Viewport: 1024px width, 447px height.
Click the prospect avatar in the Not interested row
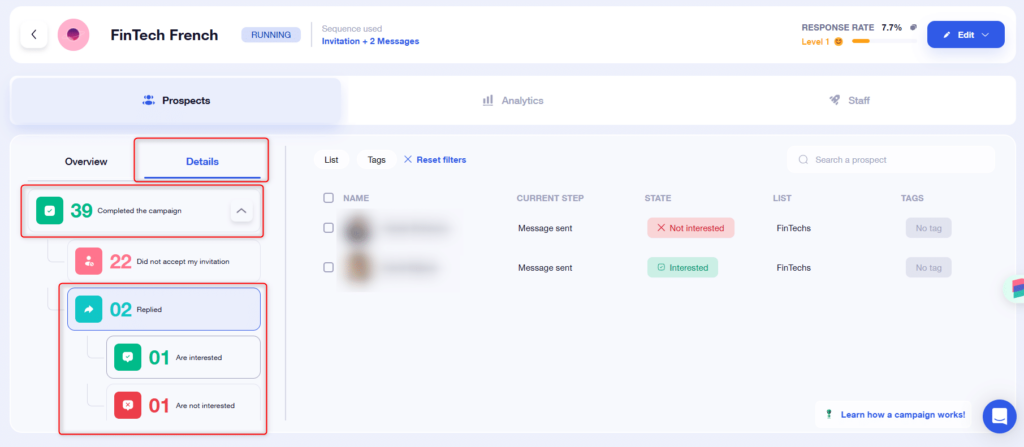(x=357, y=229)
